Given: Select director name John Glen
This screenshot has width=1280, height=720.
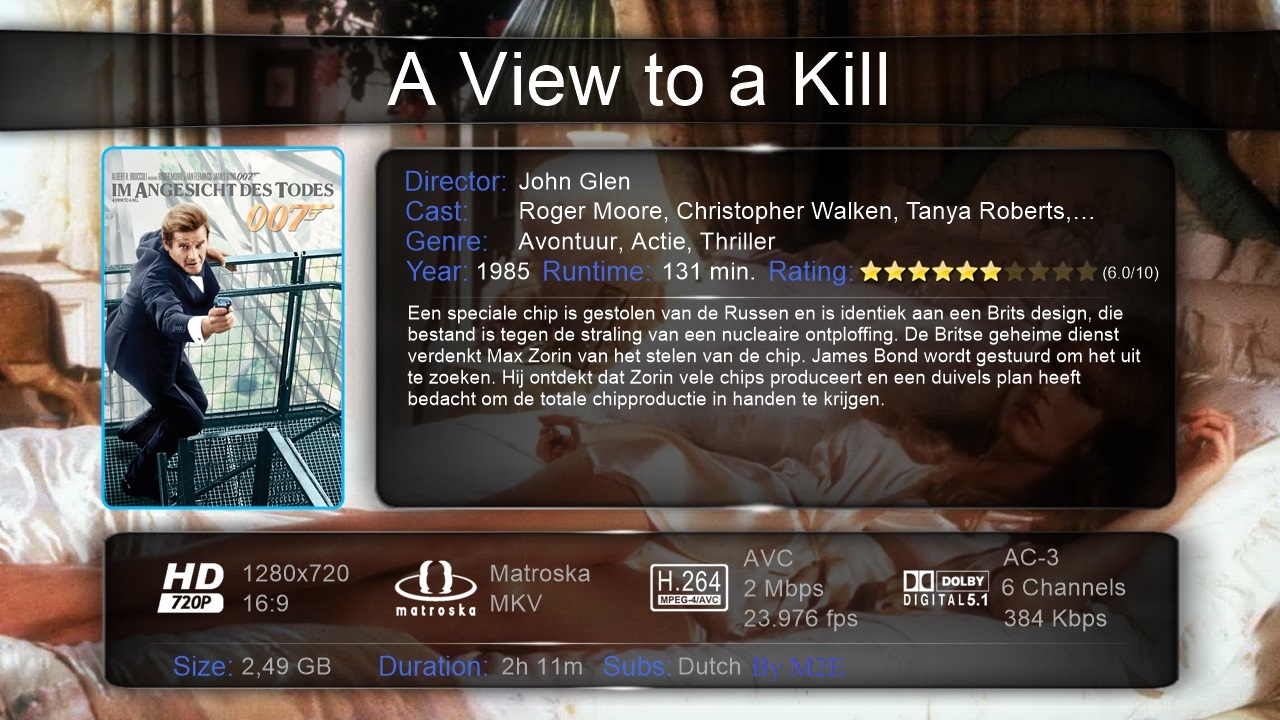Looking at the screenshot, I should pos(575,182).
